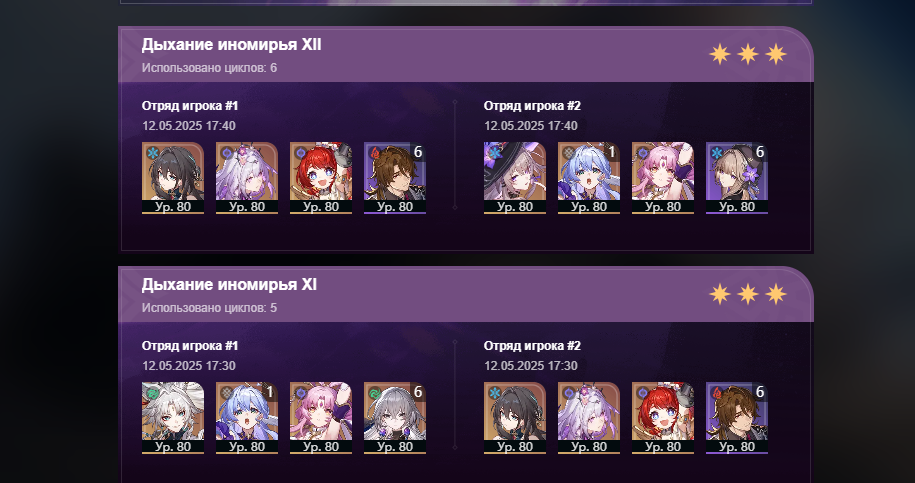Open lavender-haired character in stage XII team 1
915x483 pixels.
coord(247,178)
